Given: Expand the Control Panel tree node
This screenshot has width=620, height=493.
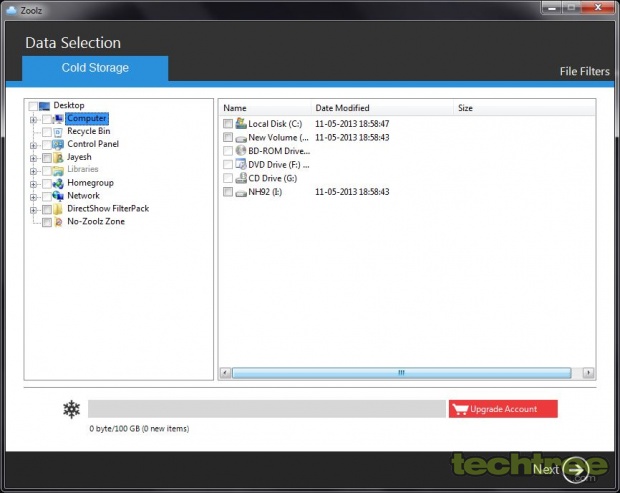Looking at the screenshot, I should (x=34, y=145).
